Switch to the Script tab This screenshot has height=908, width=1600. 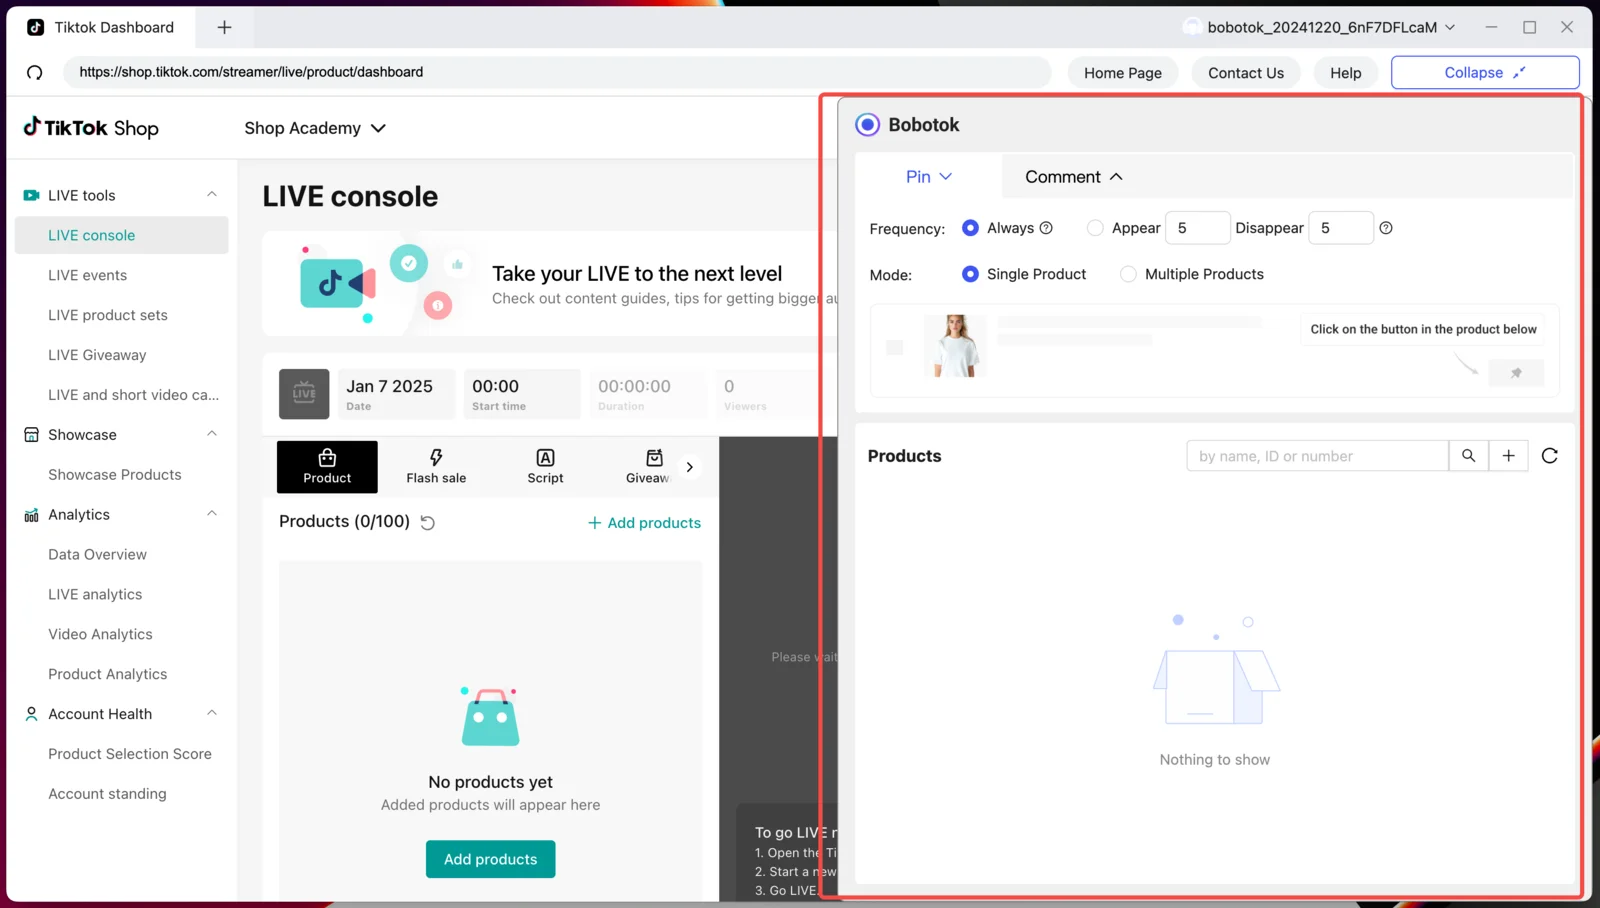[545, 467]
